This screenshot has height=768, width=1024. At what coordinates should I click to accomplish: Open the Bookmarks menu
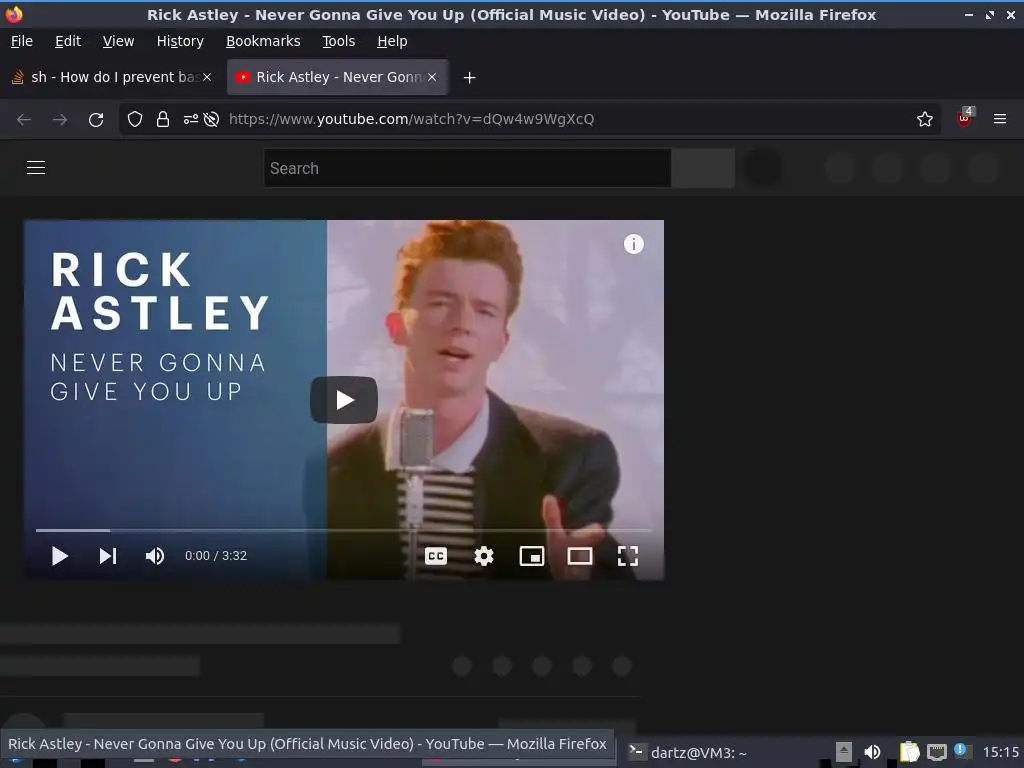pyautogui.click(x=263, y=41)
